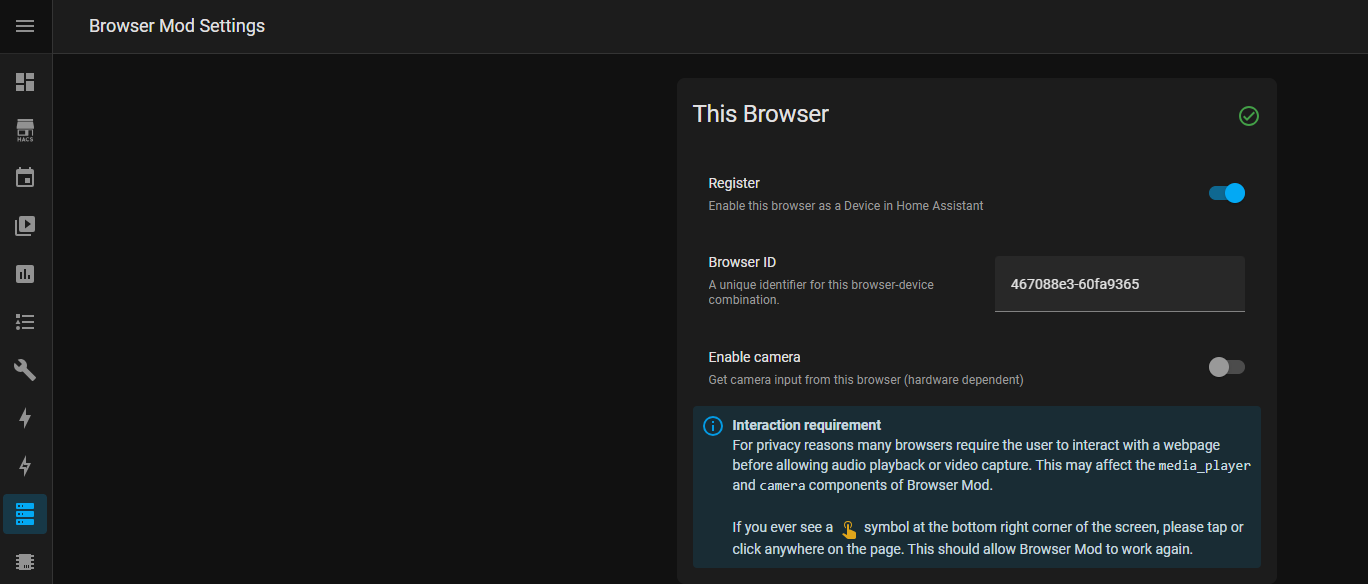1368x584 pixels.
Task: Click the "media_player" code text
Action: click(1205, 465)
